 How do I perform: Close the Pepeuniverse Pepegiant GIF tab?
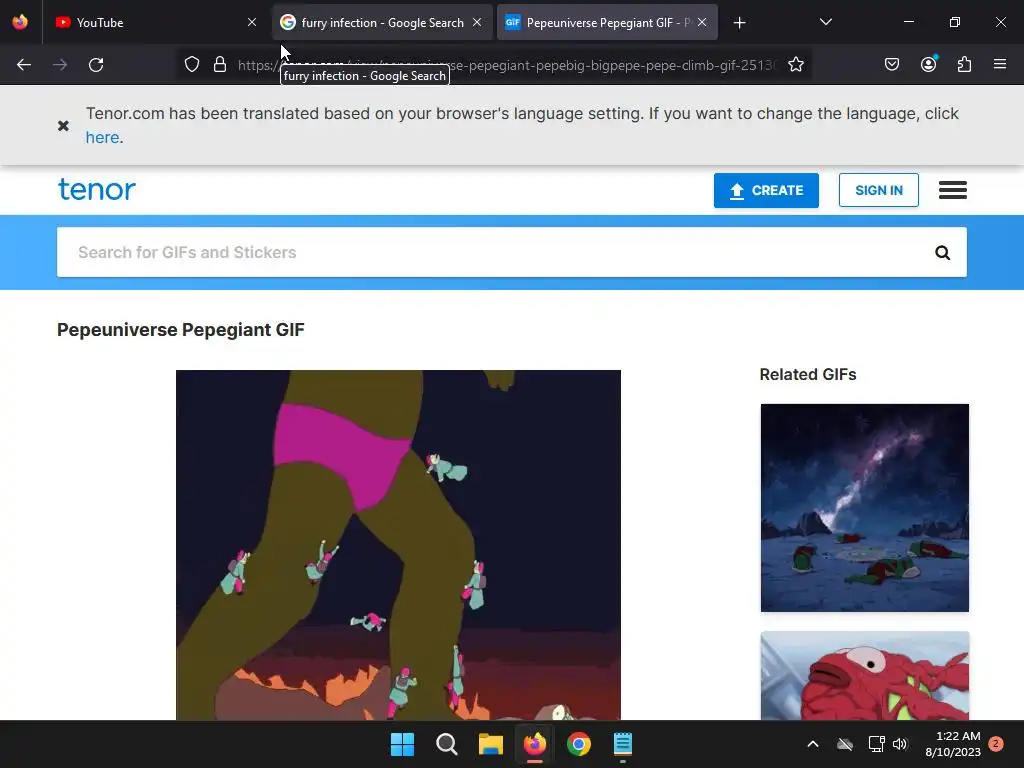point(702,22)
